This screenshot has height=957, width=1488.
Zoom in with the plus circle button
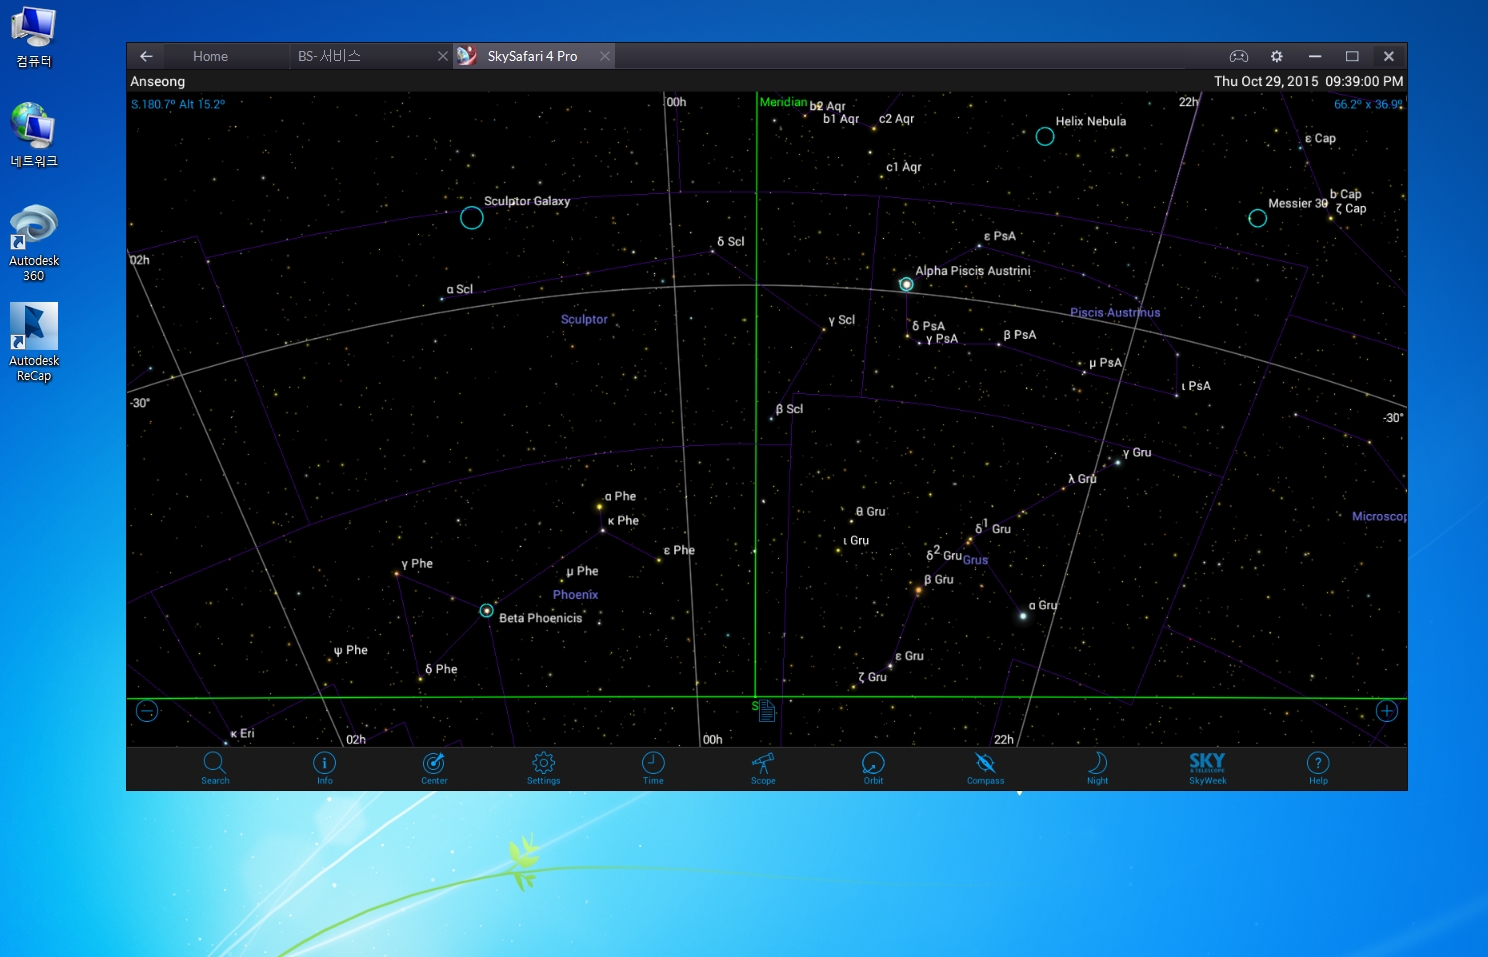1386,711
